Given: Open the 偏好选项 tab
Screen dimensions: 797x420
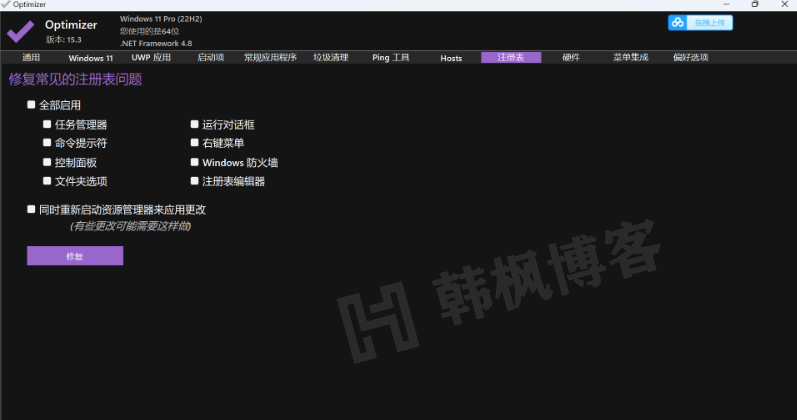Looking at the screenshot, I should pos(690,57).
